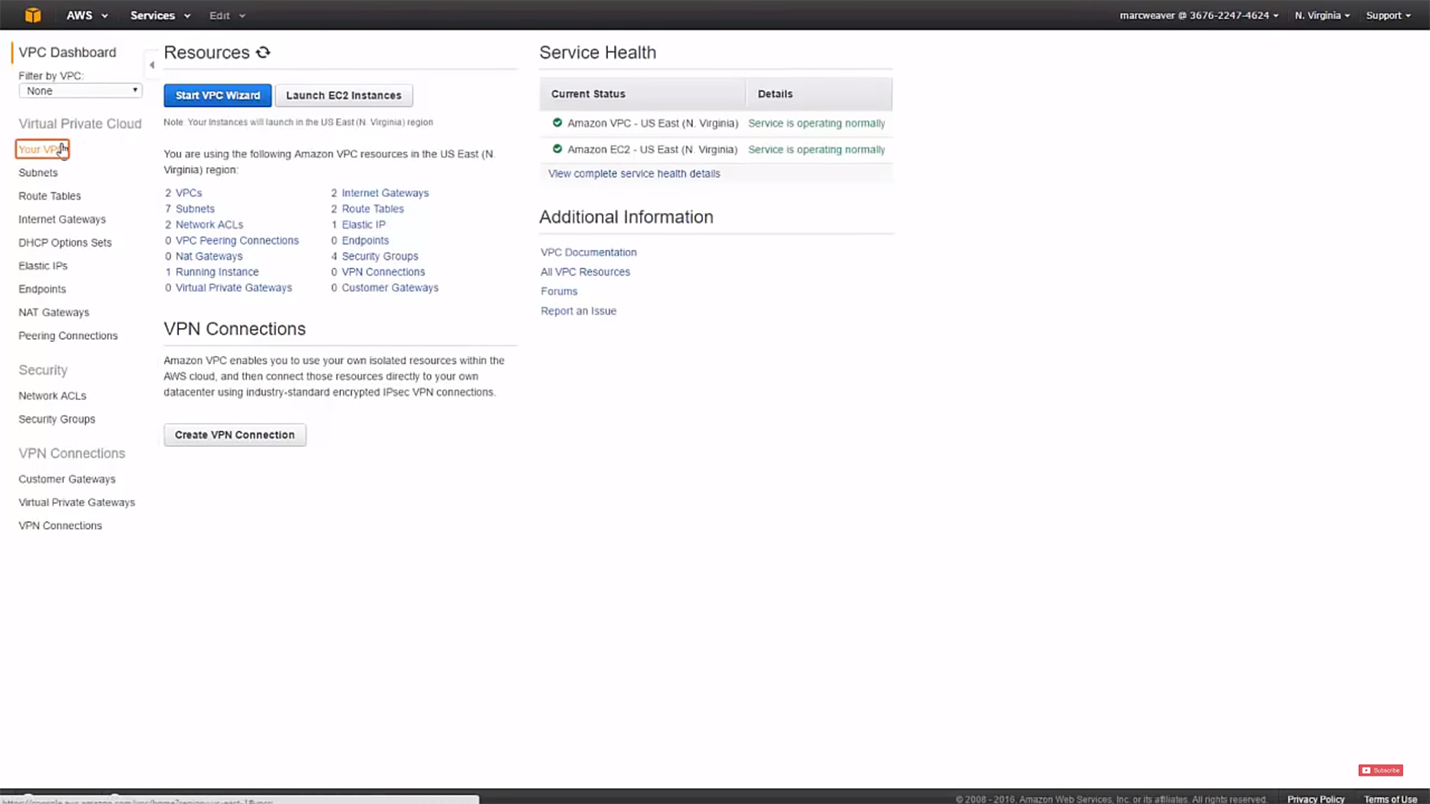The width and height of the screenshot is (1430, 804).
Task: Expand the N. Virginia region menu
Action: click(1321, 16)
